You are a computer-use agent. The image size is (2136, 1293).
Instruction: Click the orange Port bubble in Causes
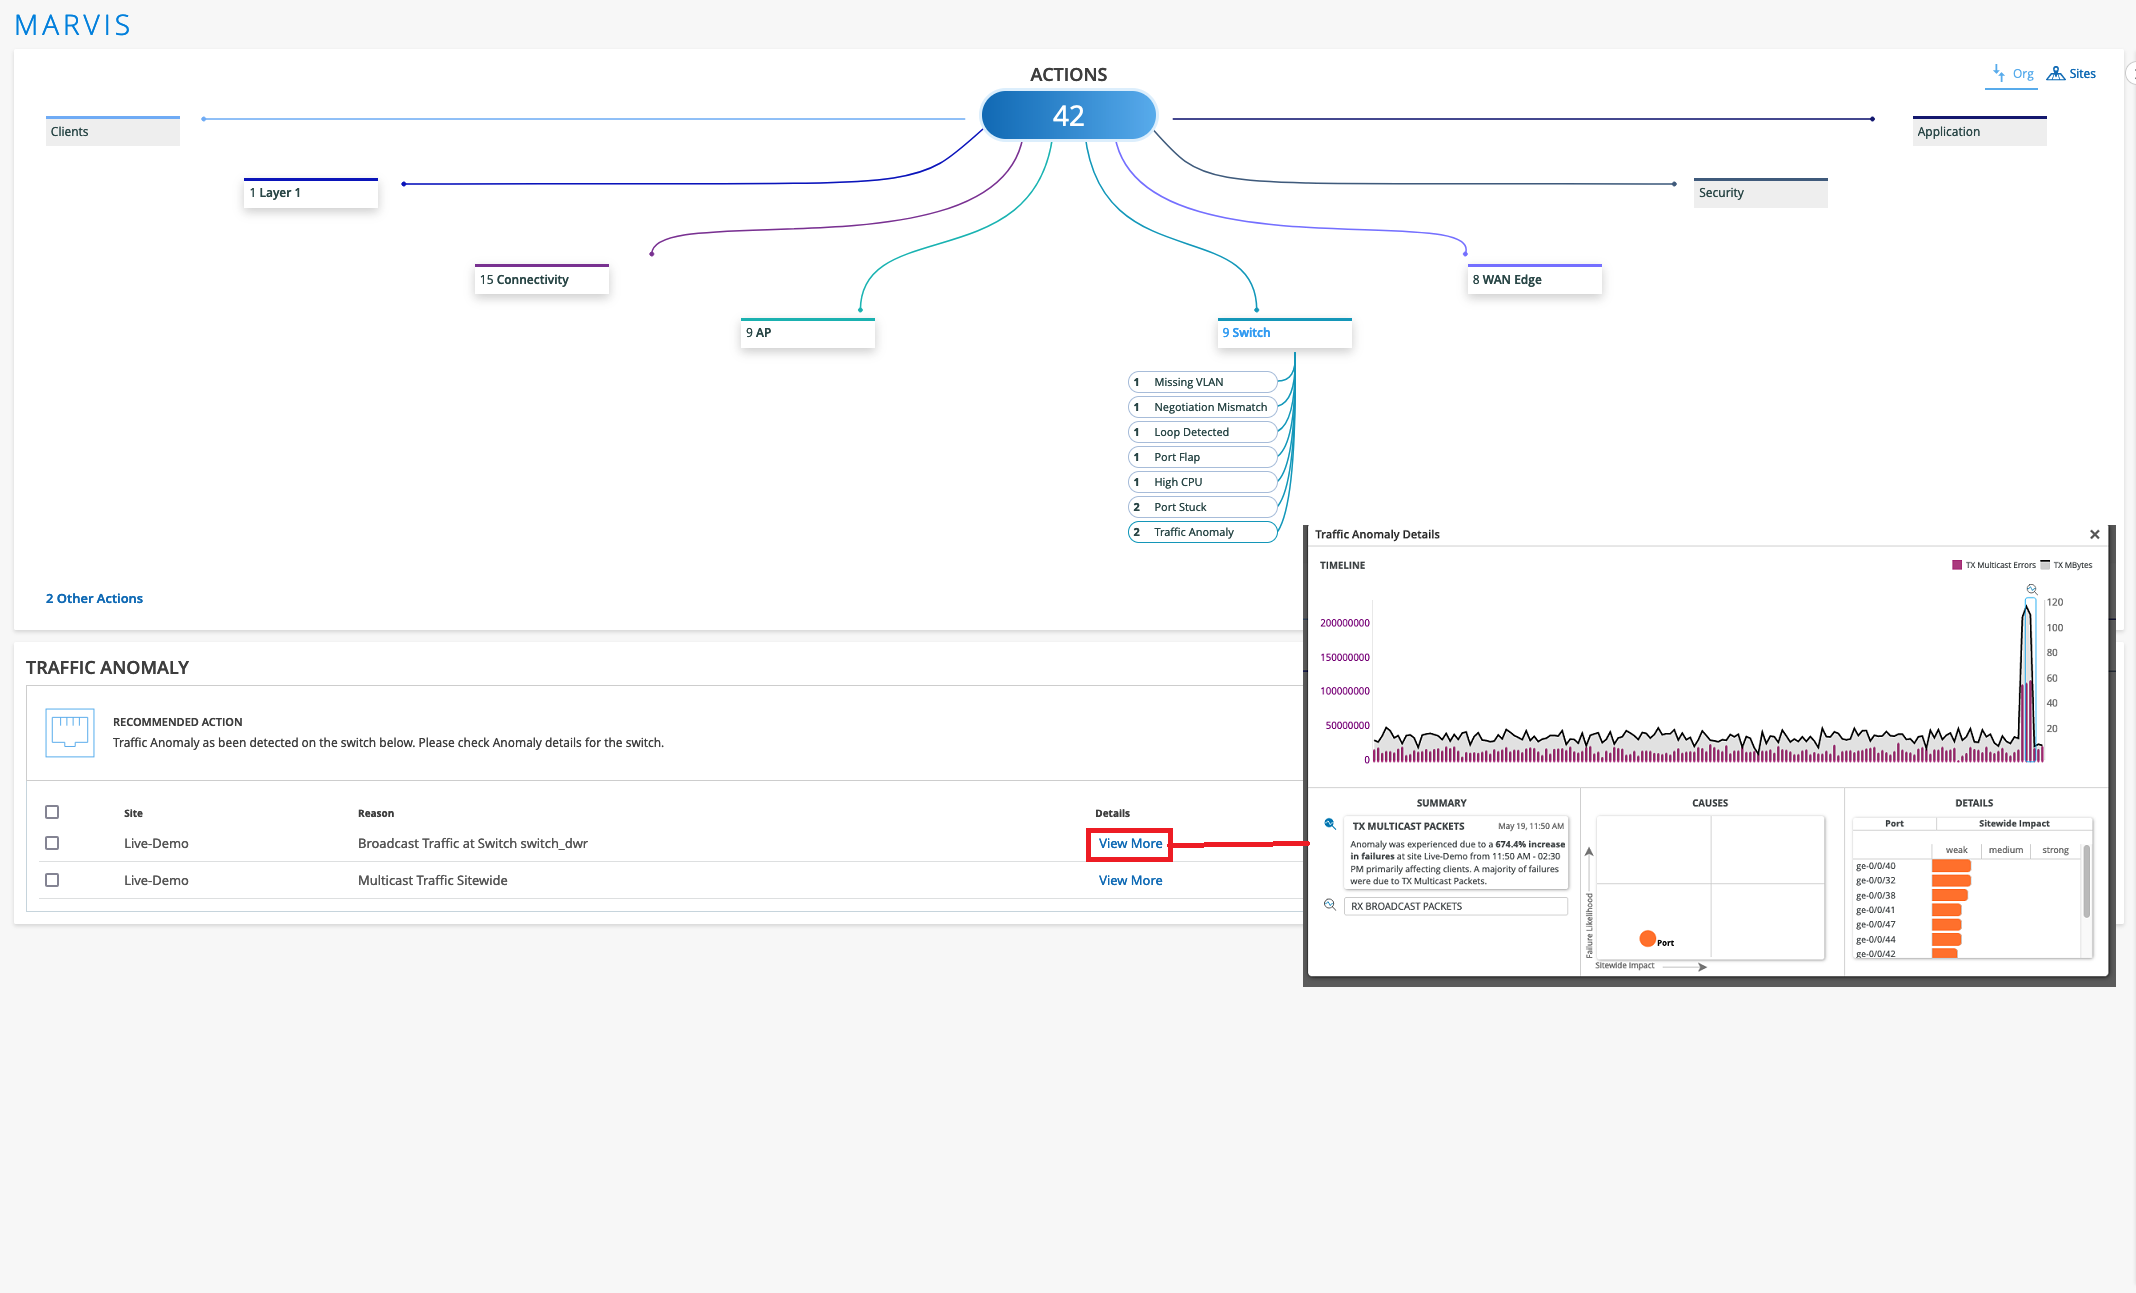[x=1647, y=938]
